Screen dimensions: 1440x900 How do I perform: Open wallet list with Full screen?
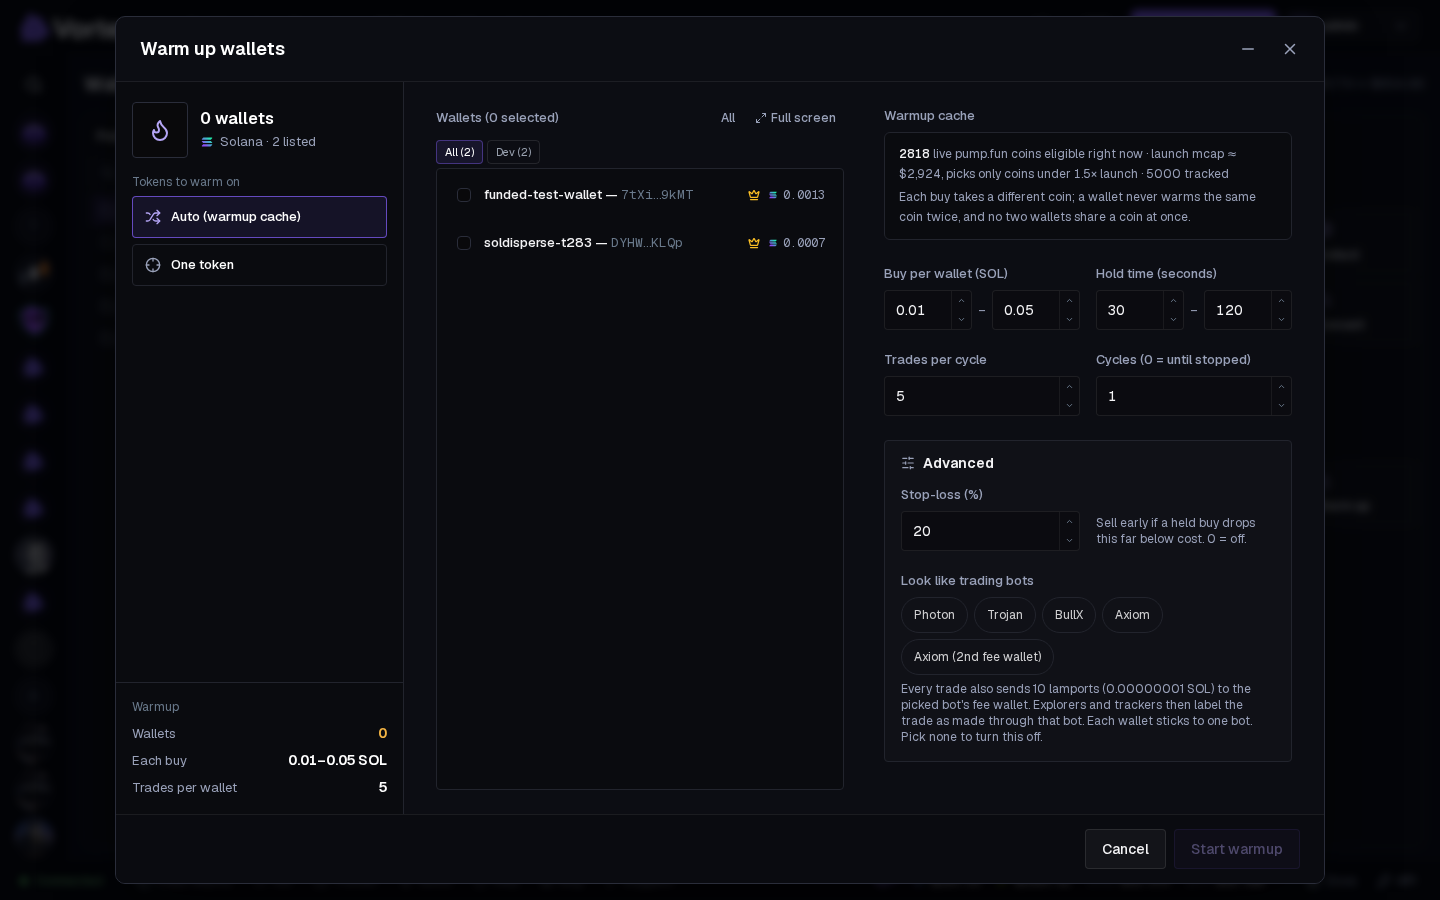point(795,118)
